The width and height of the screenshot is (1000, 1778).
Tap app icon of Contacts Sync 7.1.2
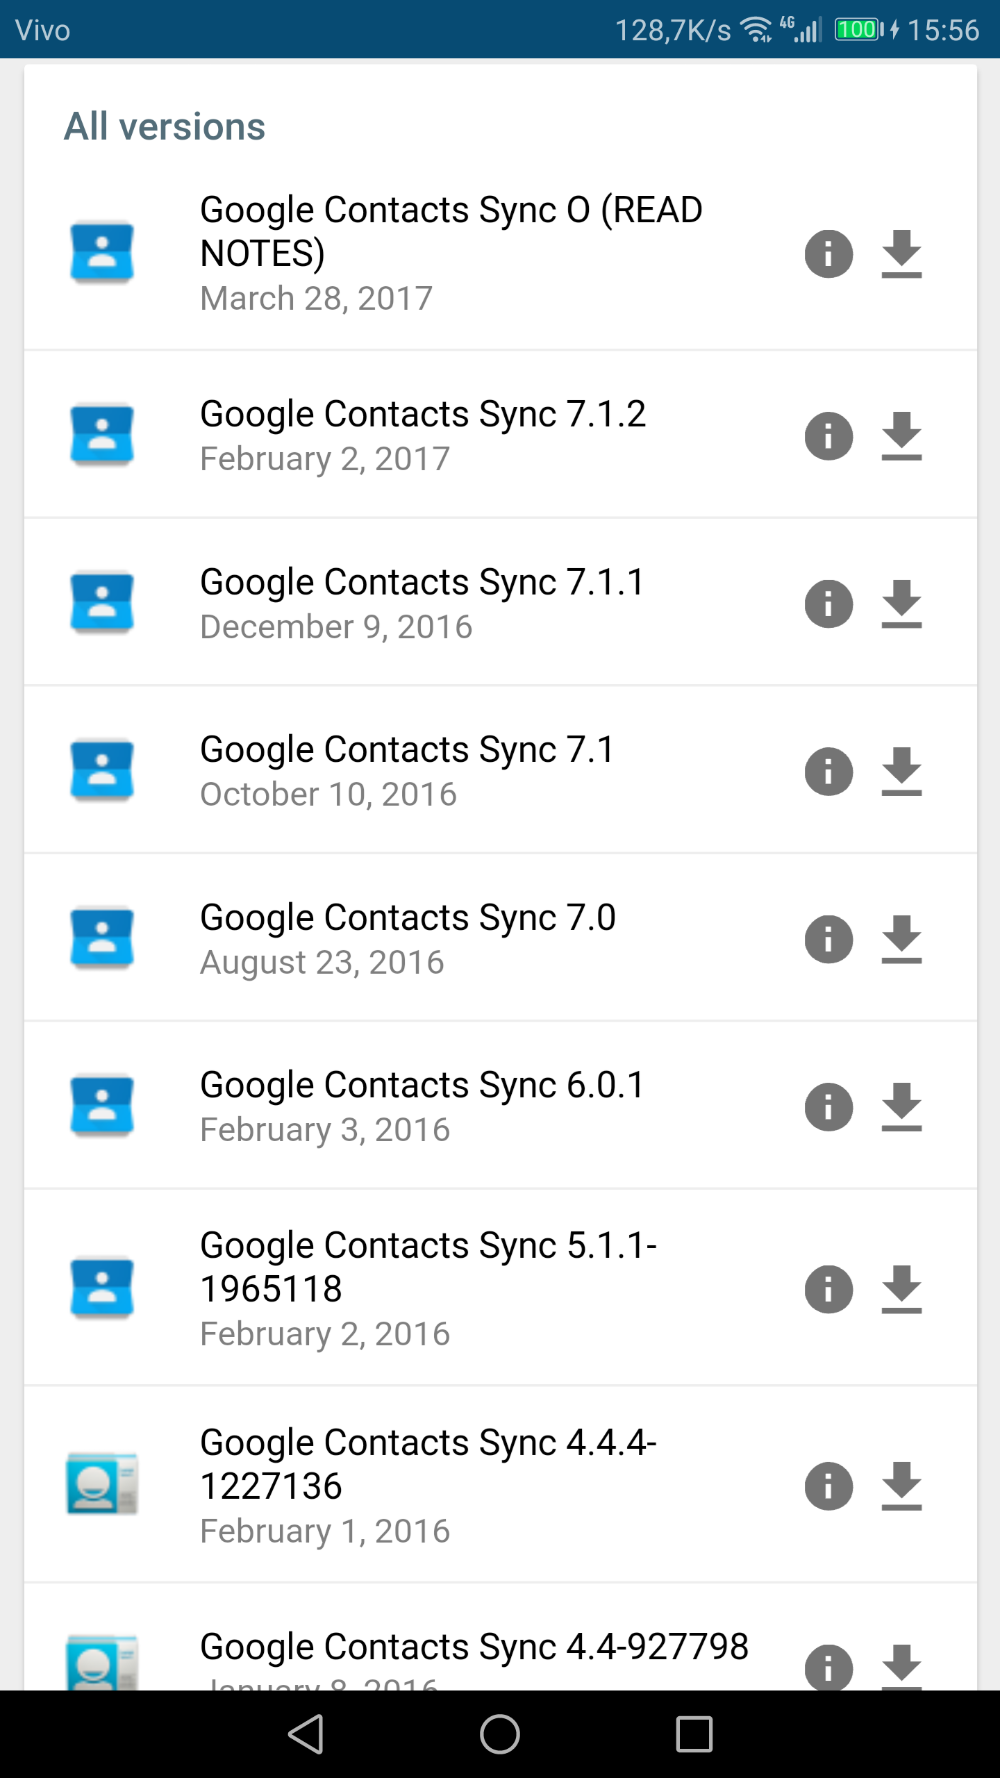tap(102, 435)
